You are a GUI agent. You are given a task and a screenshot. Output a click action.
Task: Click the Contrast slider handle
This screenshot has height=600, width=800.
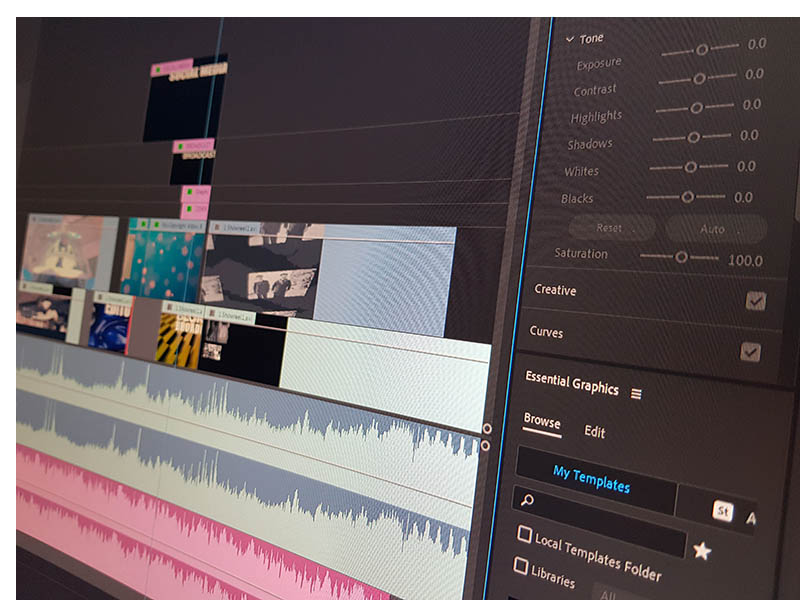(699, 79)
